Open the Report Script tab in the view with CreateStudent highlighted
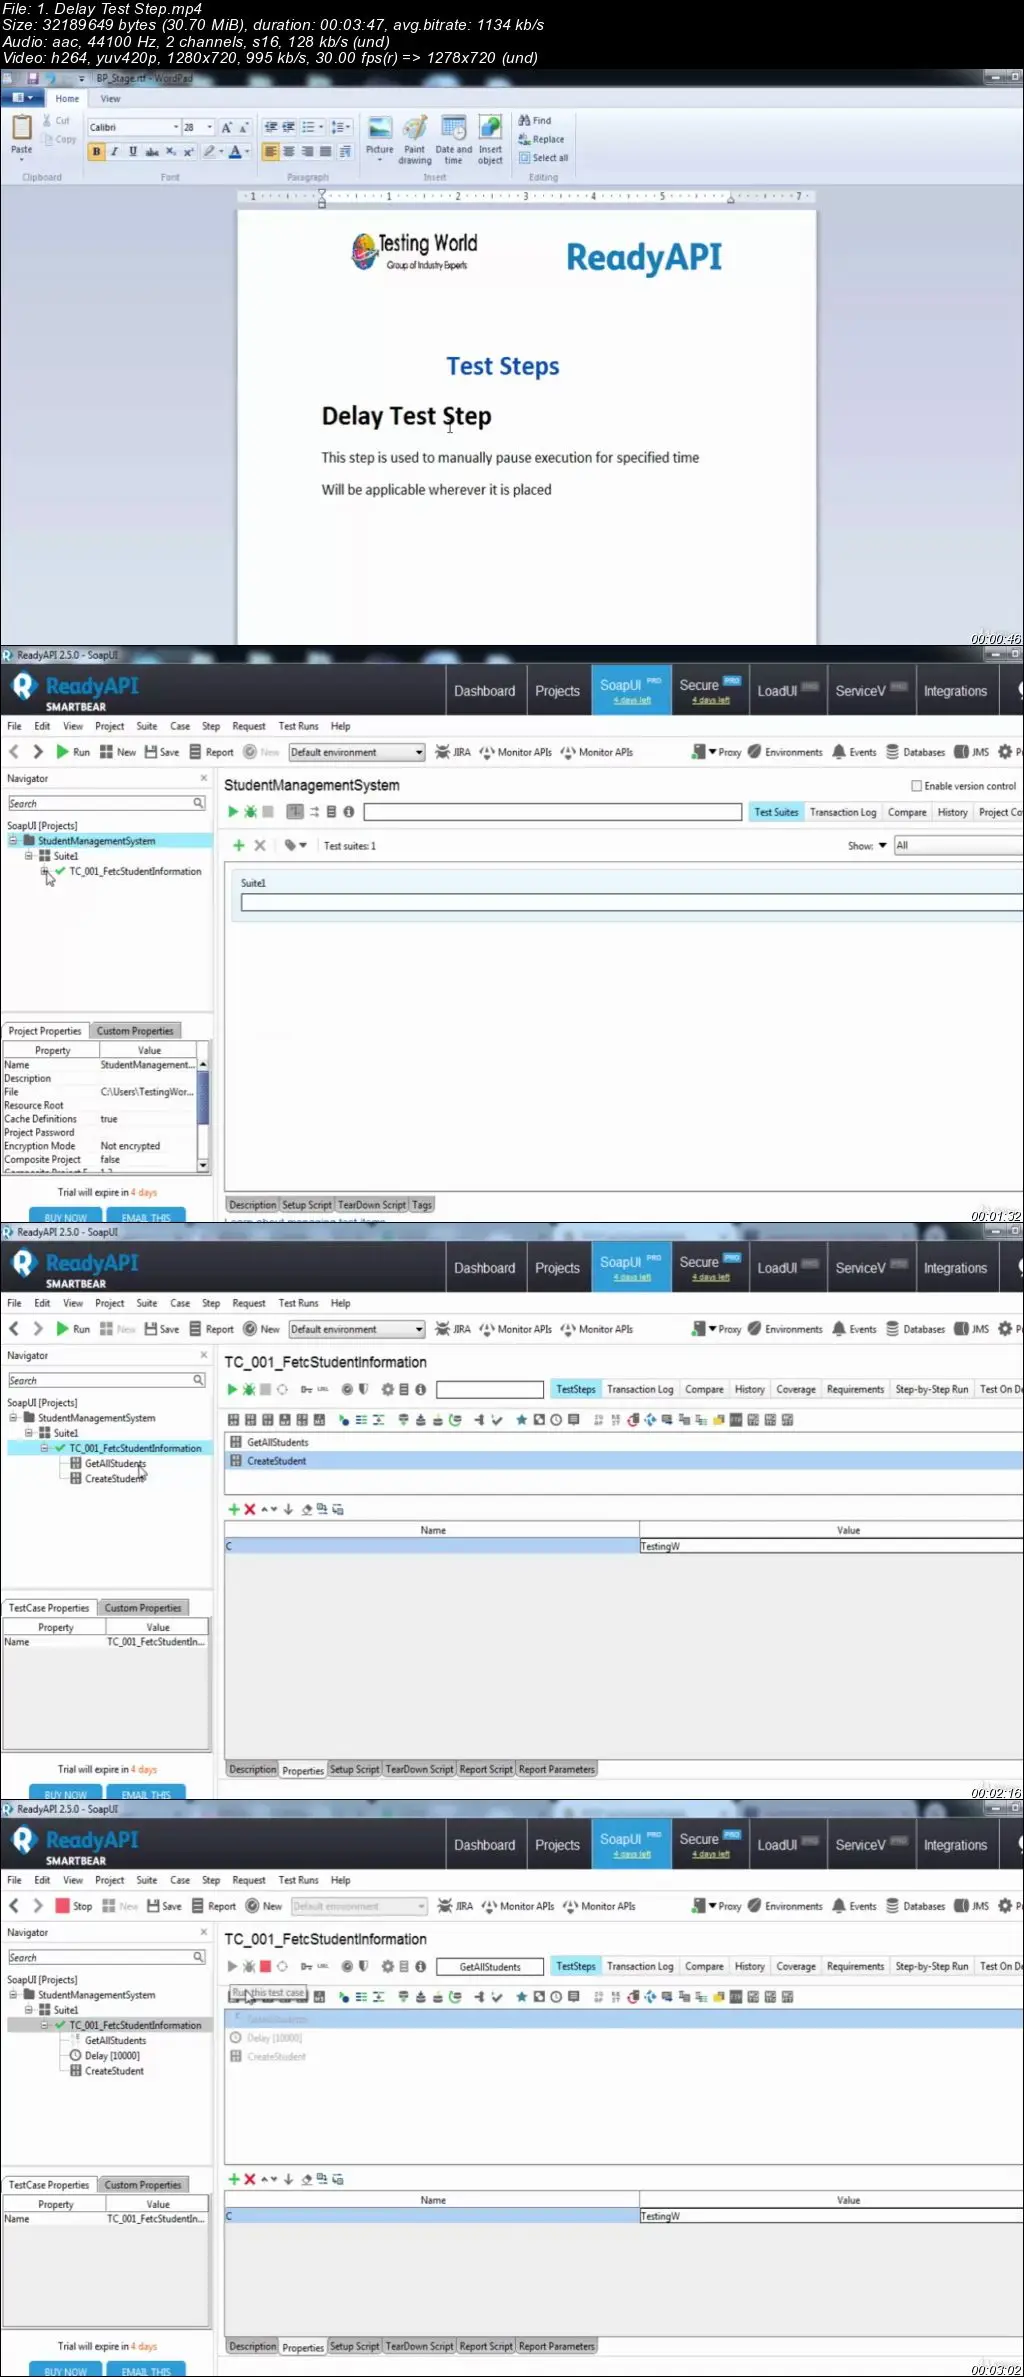This screenshot has height=2377, width=1024. pyautogui.click(x=486, y=1769)
